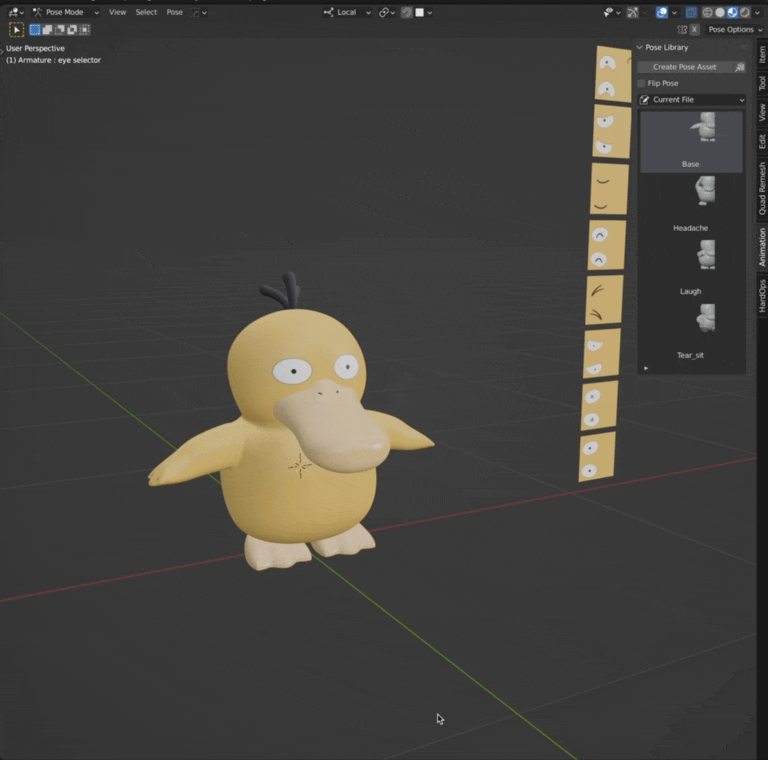Enable the Flip Pose checkbox
The width and height of the screenshot is (768, 760).
click(x=641, y=83)
